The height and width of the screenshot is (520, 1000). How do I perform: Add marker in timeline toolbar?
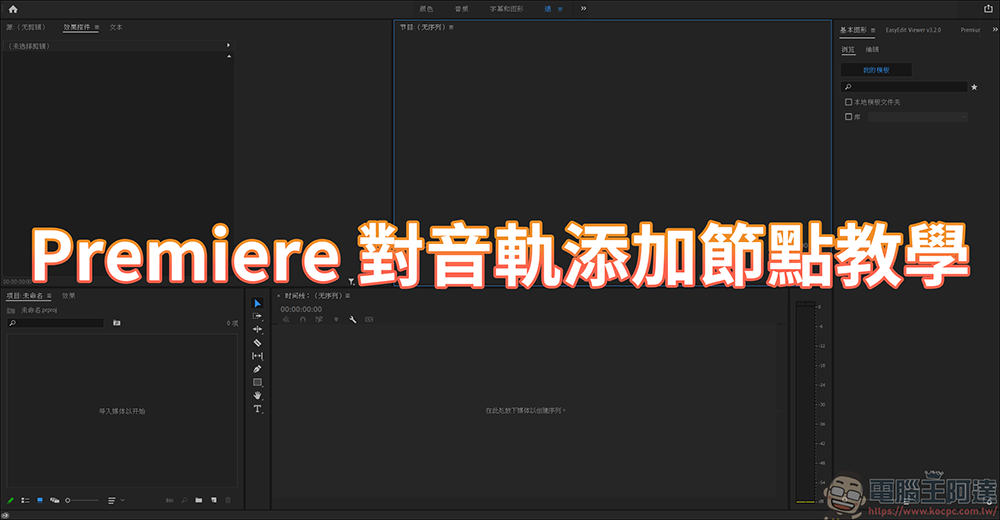point(336,320)
